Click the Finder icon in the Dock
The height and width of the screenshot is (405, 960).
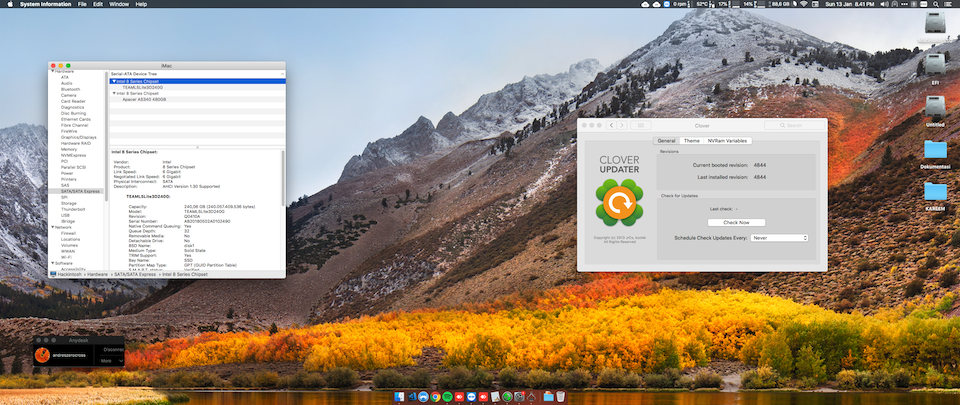pos(399,397)
